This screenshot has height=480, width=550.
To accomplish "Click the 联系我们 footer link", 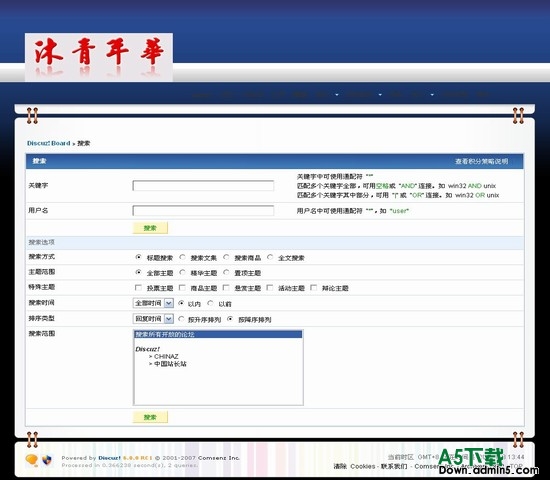I will pyautogui.click(x=394, y=466).
